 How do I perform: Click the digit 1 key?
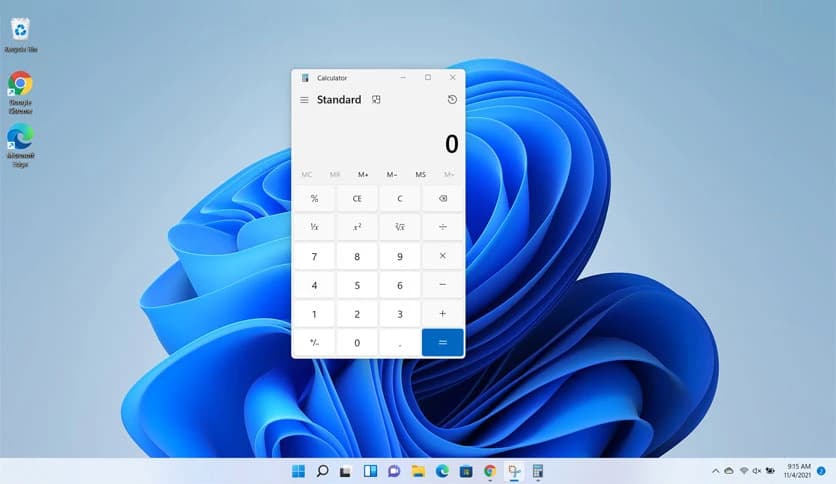(x=315, y=313)
